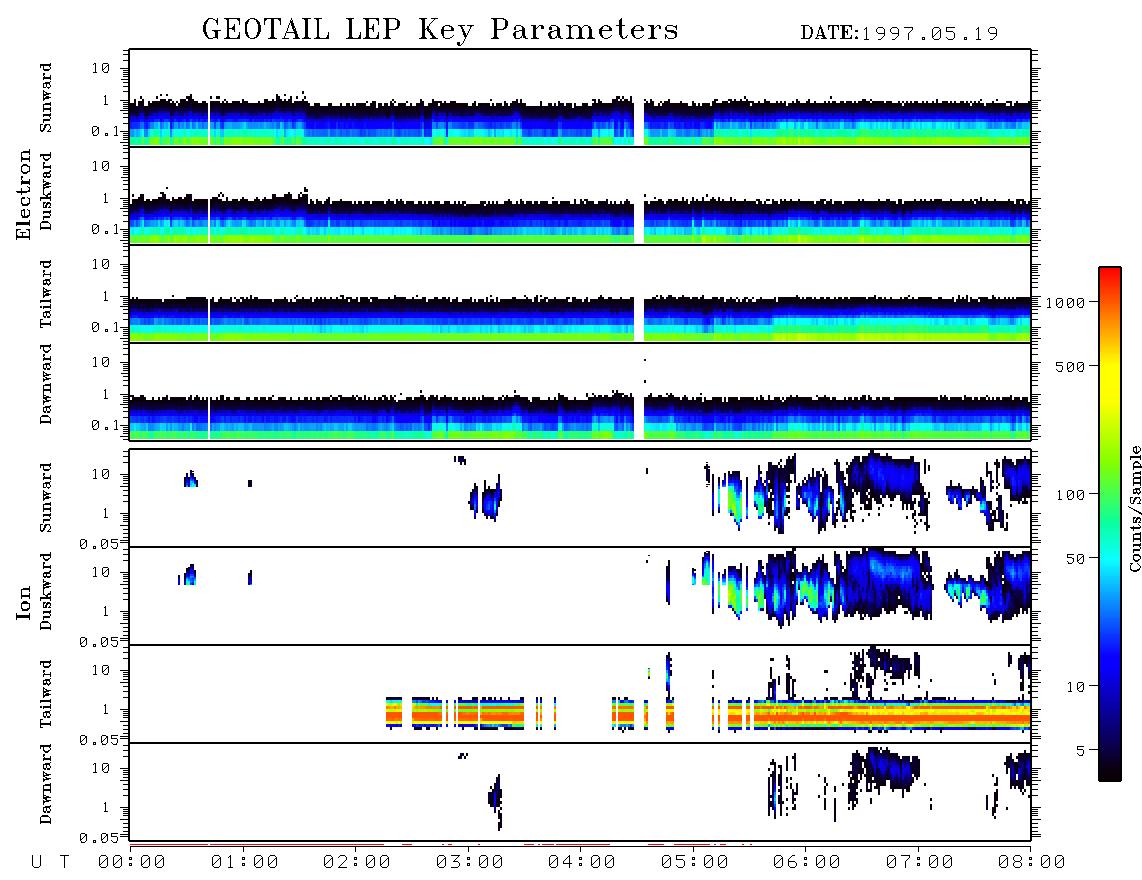
Task: Click the 500 colorbar tick label
Action: (1071, 366)
